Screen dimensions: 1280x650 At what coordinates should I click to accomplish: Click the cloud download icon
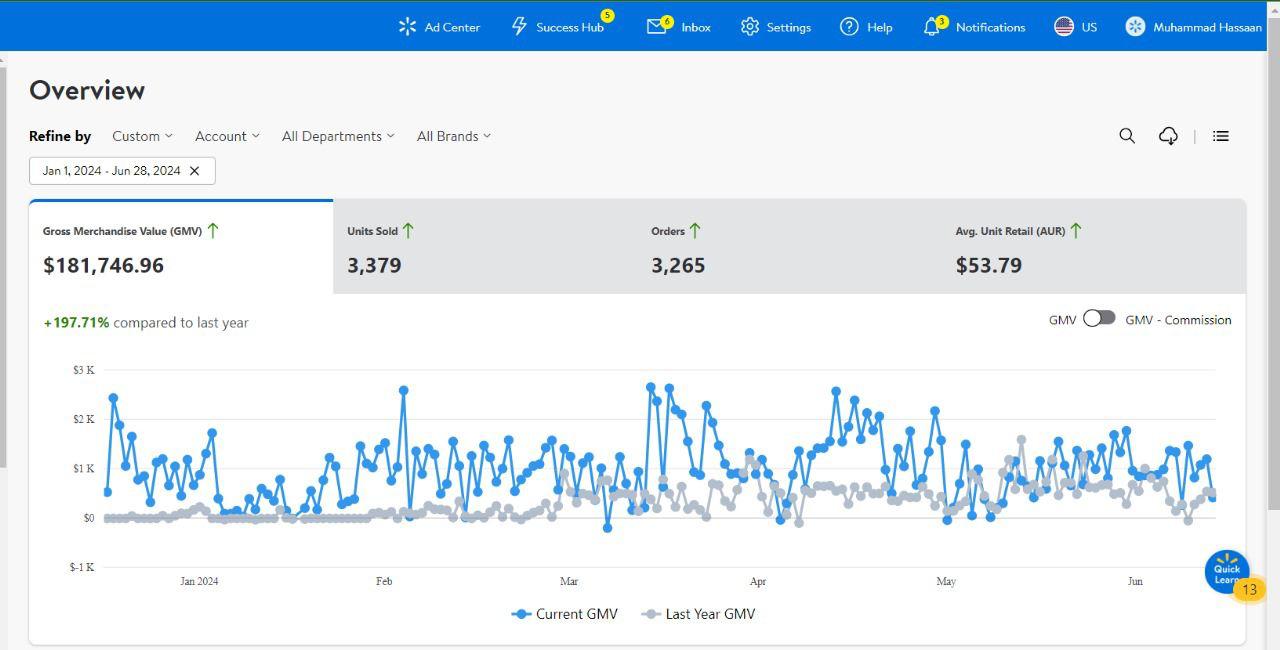(x=1168, y=136)
